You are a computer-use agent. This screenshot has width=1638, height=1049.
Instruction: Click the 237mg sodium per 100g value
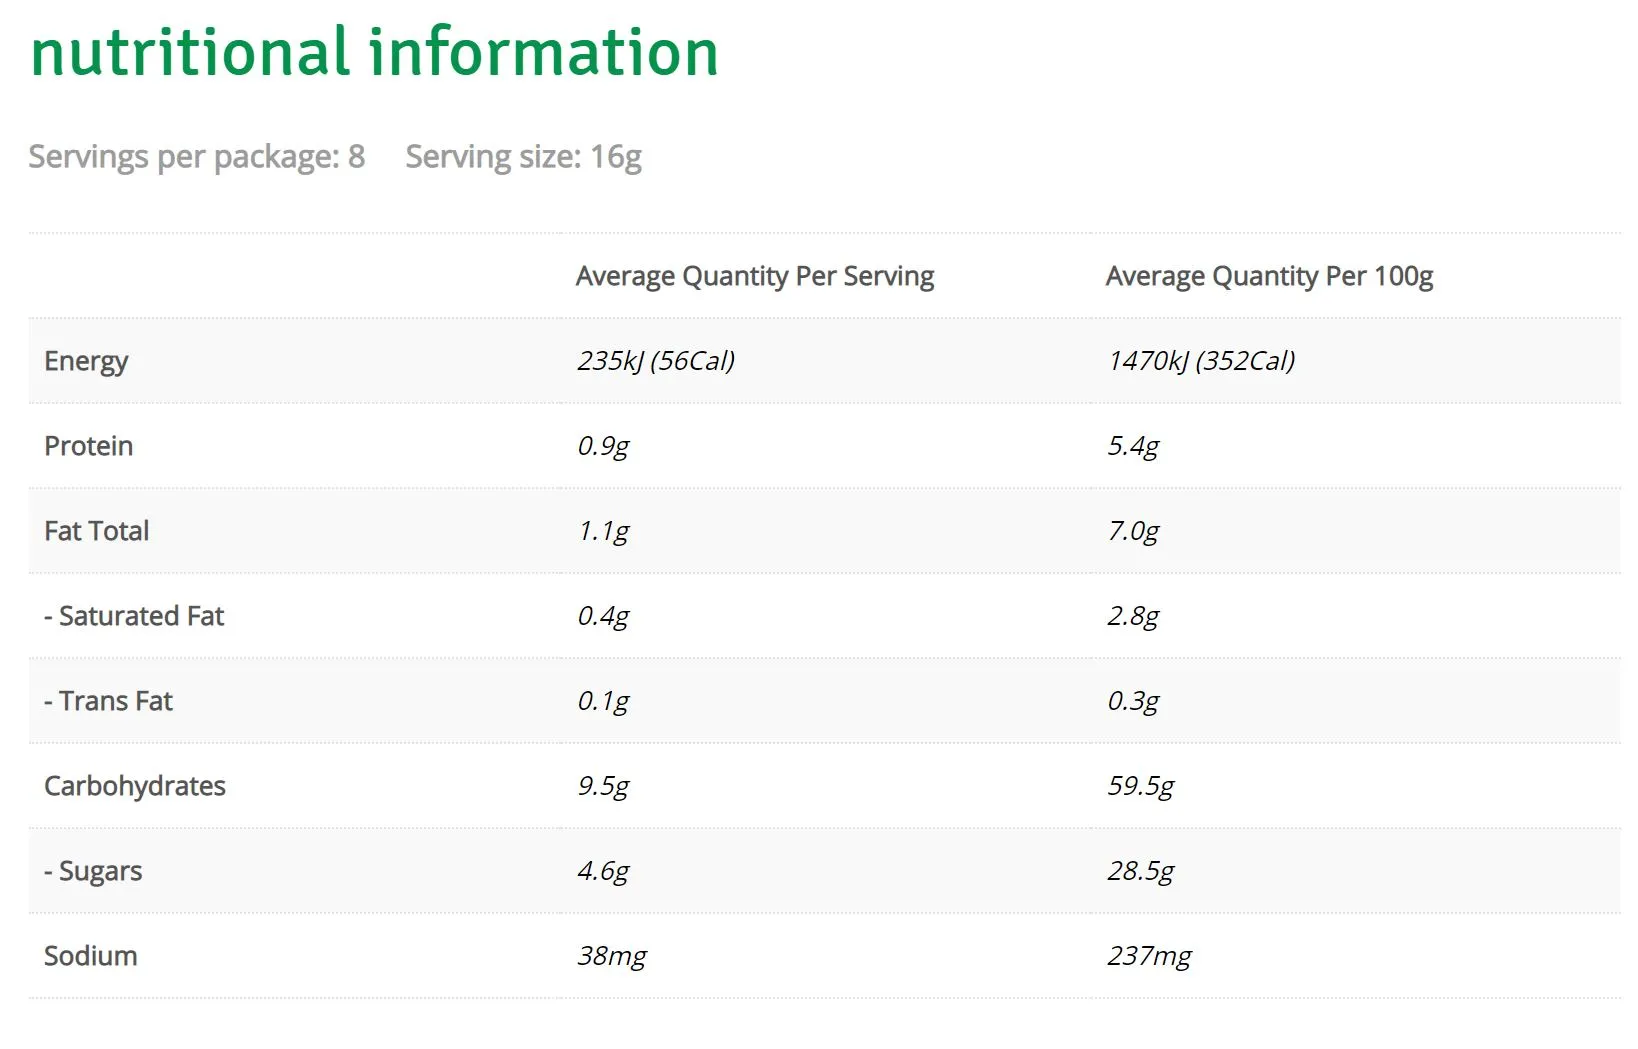pyautogui.click(x=1149, y=956)
